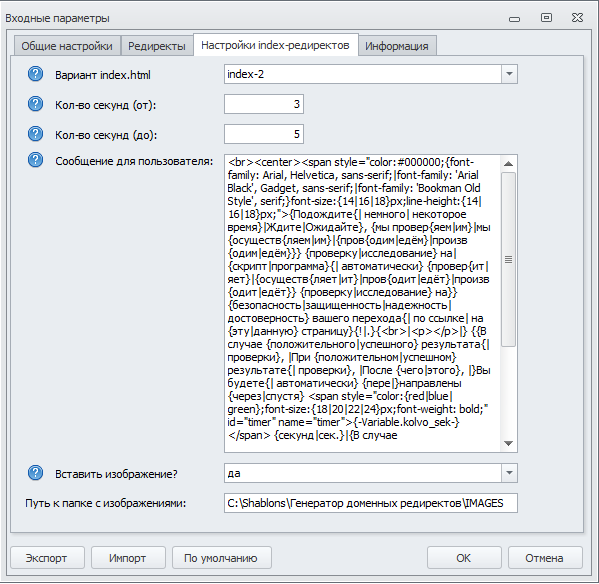Screen dimensions: 599x584
Task: Click the message scrollbar up arrow
Action: (508, 164)
